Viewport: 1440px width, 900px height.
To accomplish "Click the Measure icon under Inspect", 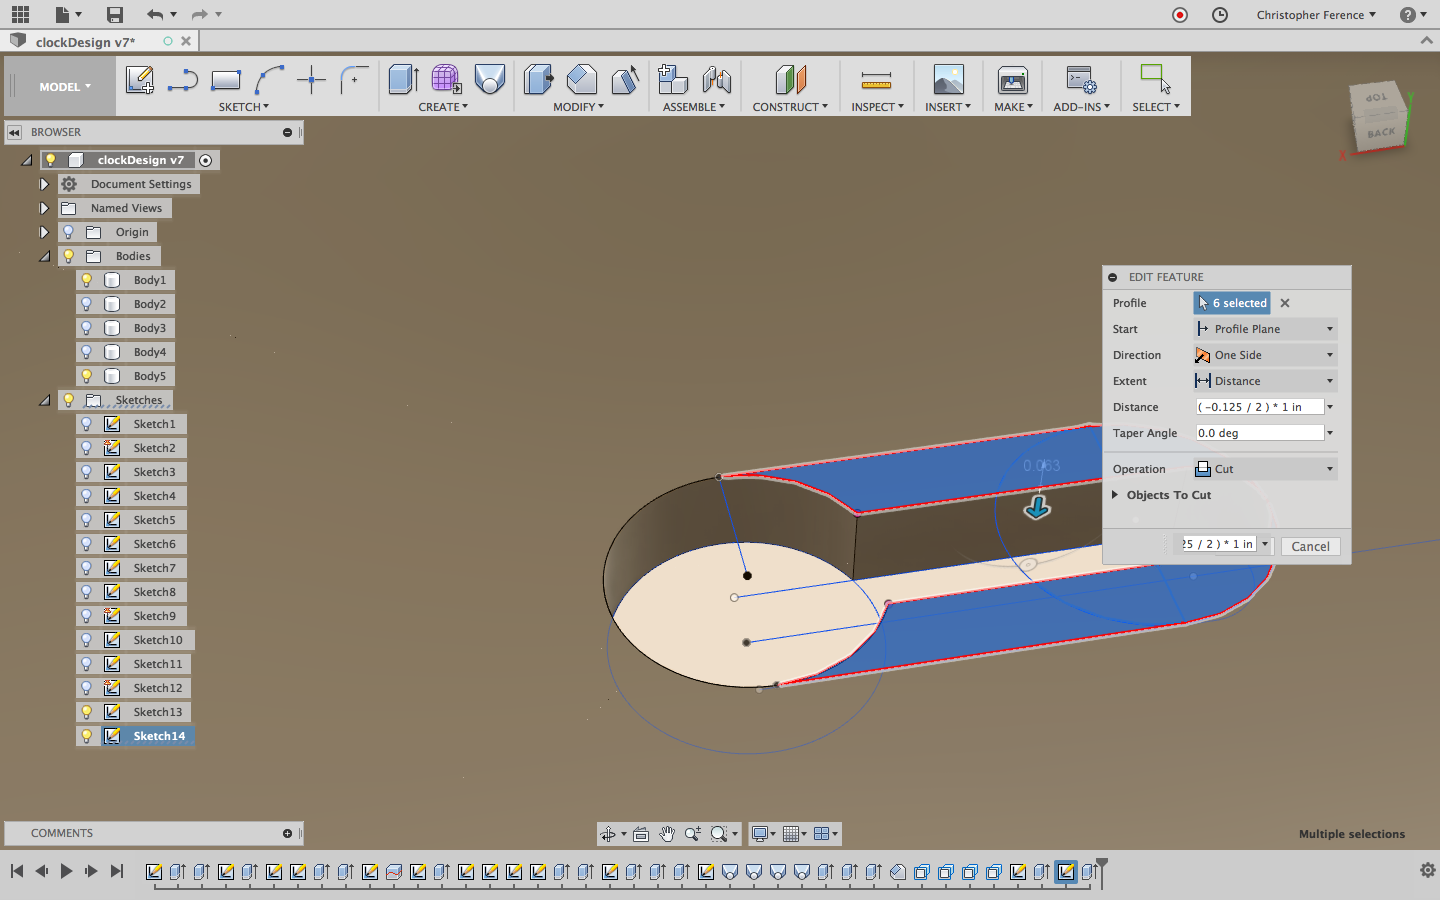I will pyautogui.click(x=876, y=80).
